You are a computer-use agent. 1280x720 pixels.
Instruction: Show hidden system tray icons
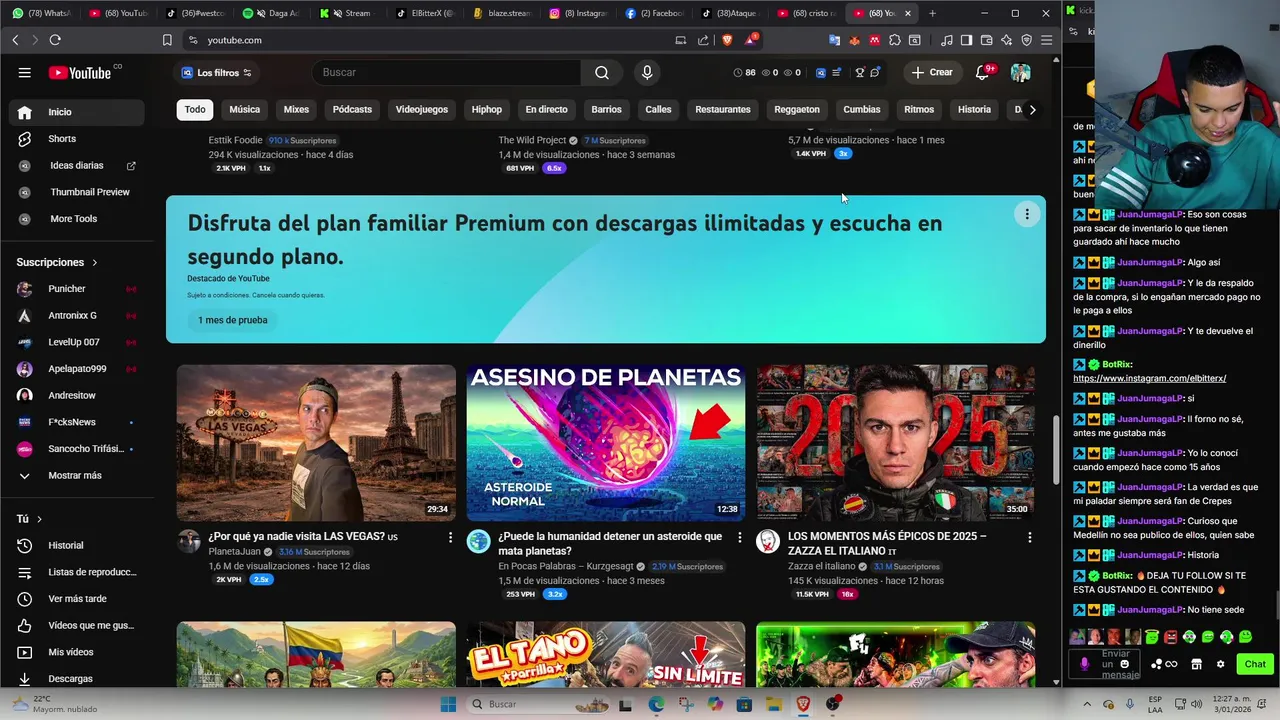coord(1087,704)
